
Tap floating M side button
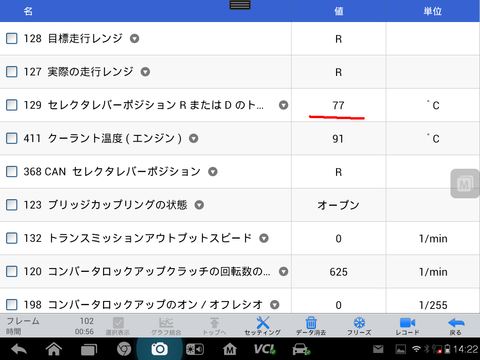(x=465, y=183)
